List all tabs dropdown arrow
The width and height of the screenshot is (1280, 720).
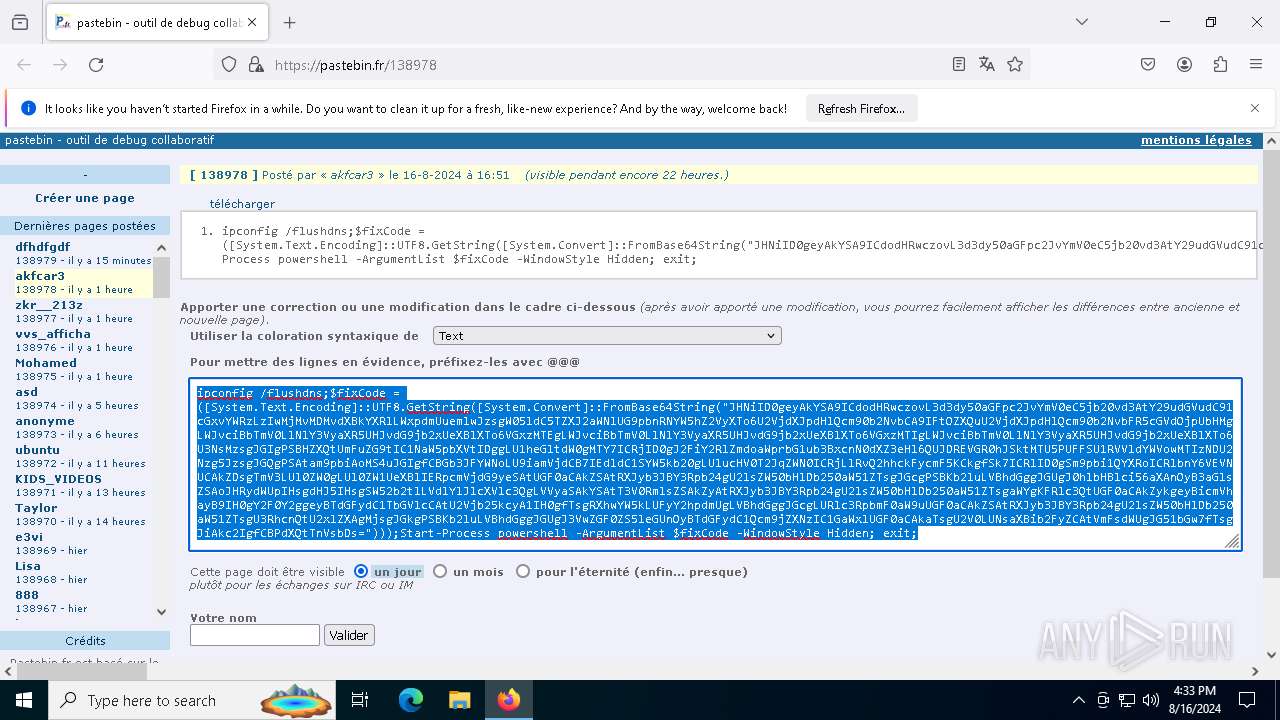[1082, 22]
